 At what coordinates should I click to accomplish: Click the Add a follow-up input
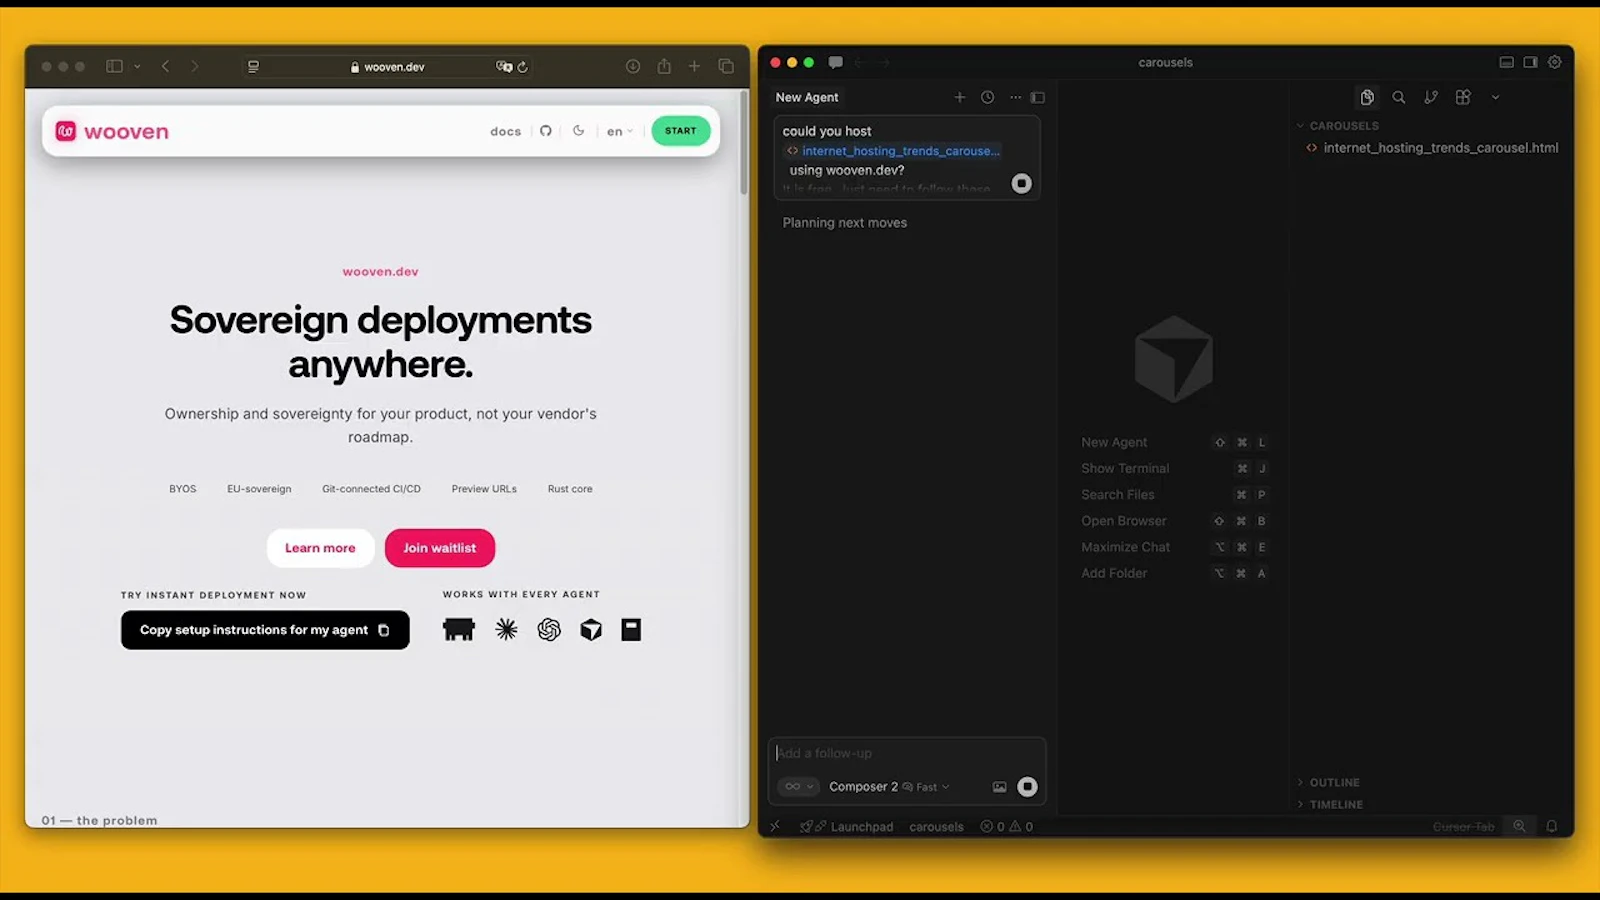[x=907, y=753]
